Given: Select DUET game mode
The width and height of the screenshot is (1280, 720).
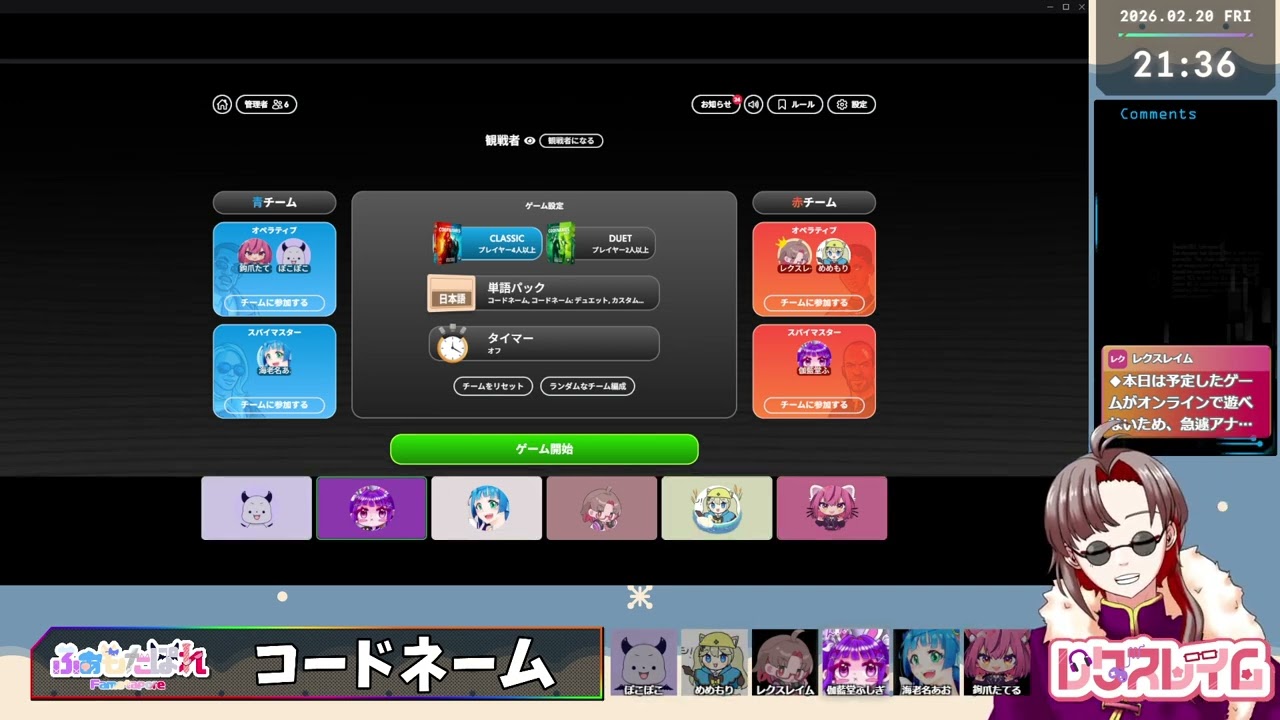Looking at the screenshot, I should pyautogui.click(x=601, y=243).
